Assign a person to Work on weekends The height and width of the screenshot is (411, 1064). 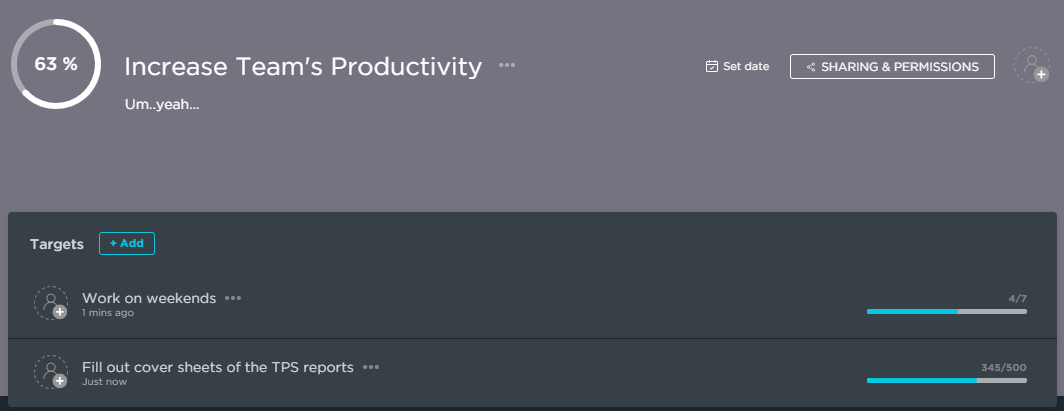[x=50, y=303]
